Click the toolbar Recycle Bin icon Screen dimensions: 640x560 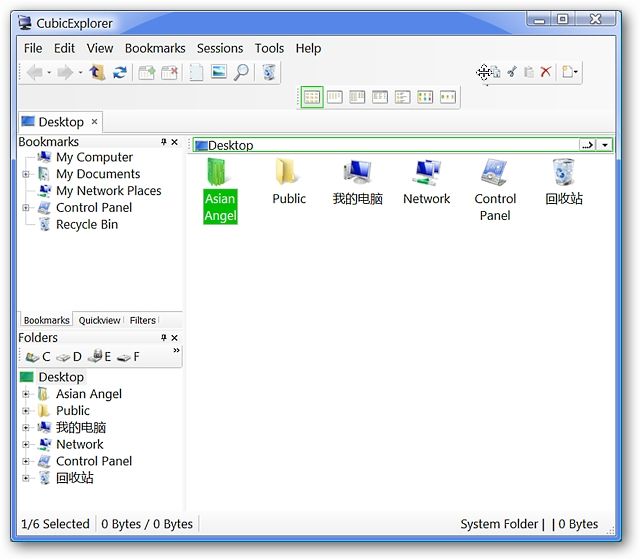tap(269, 72)
